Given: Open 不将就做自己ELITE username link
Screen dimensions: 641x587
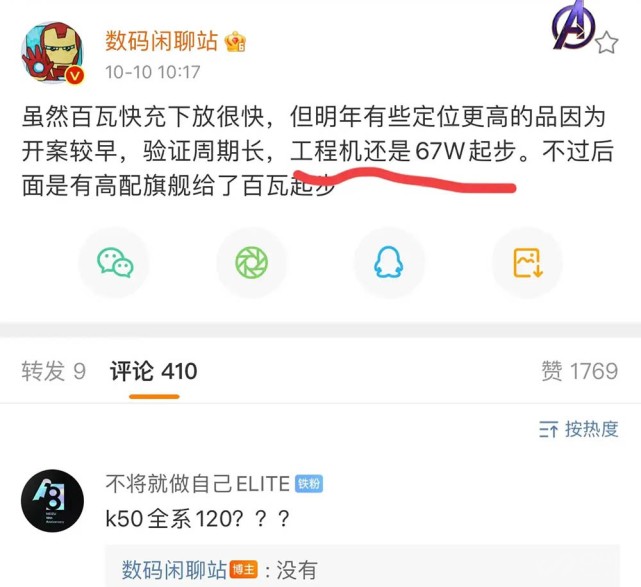Looking at the screenshot, I should (198, 484).
